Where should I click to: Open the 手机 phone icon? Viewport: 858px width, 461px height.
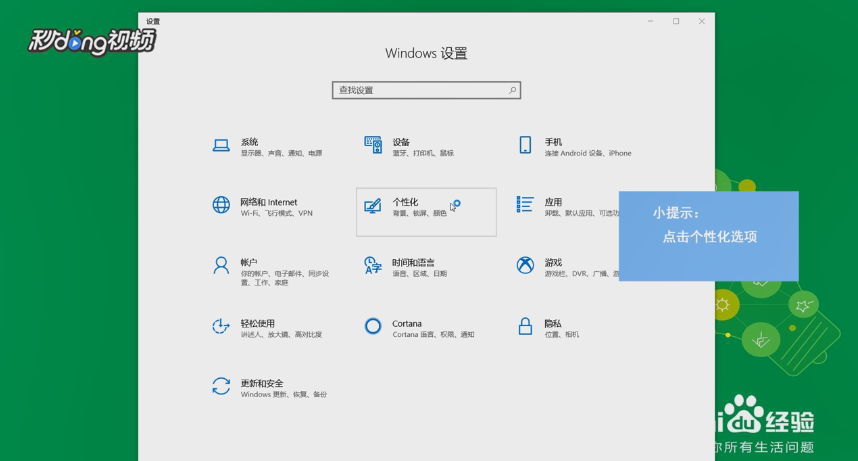click(x=525, y=145)
